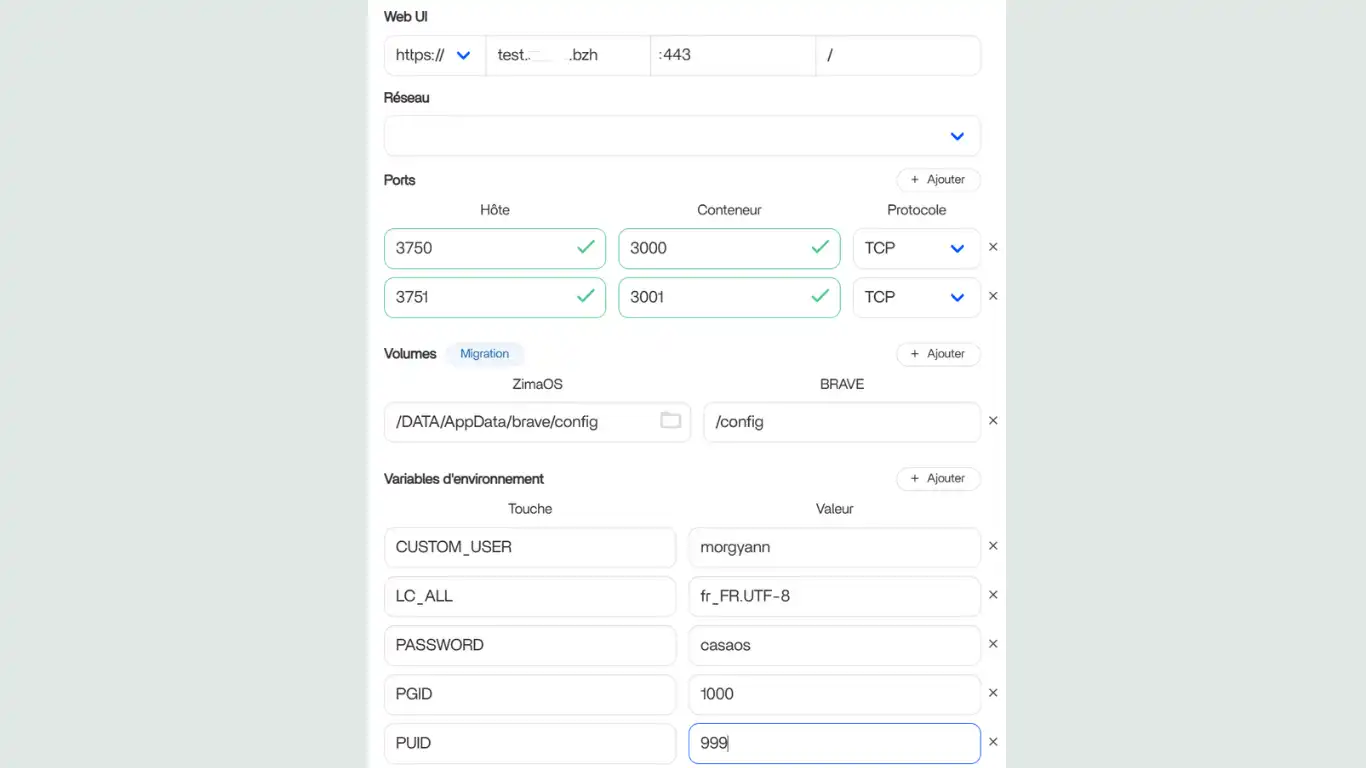
Task: Click the Migration badge next to Volumes
Action: pos(485,354)
